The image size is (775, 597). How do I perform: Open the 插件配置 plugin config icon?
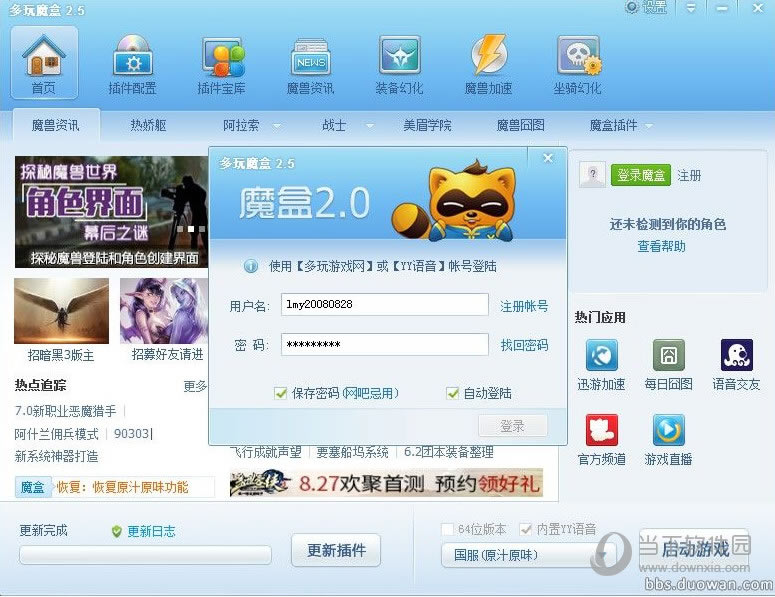coord(133,55)
